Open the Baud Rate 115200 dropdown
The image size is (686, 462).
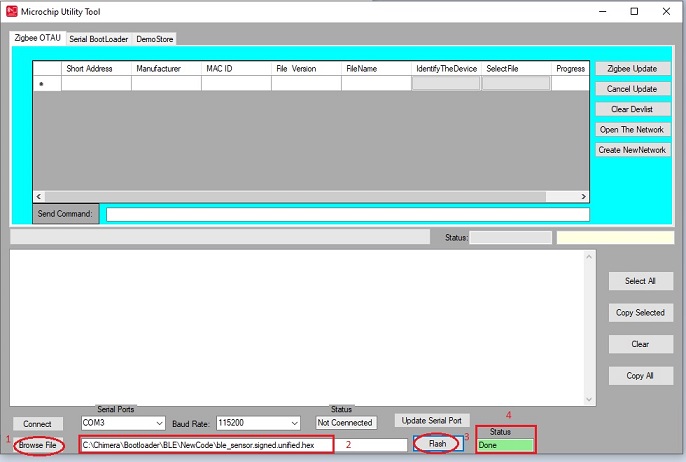[x=293, y=423]
